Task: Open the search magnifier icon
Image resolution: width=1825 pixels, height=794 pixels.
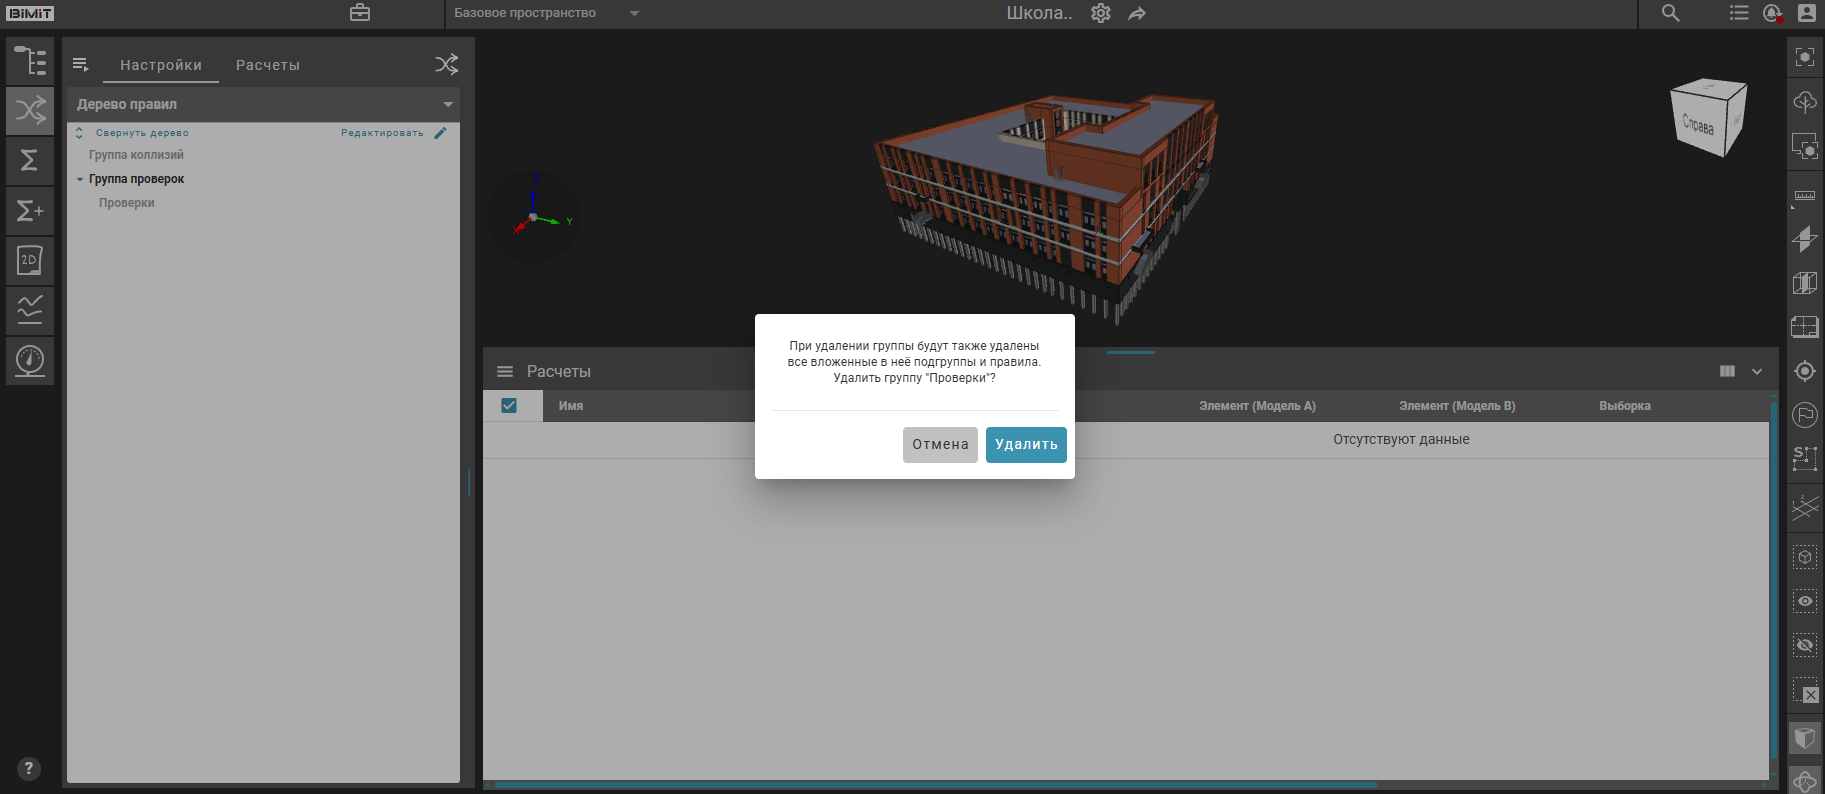Action: pyautogui.click(x=1670, y=13)
